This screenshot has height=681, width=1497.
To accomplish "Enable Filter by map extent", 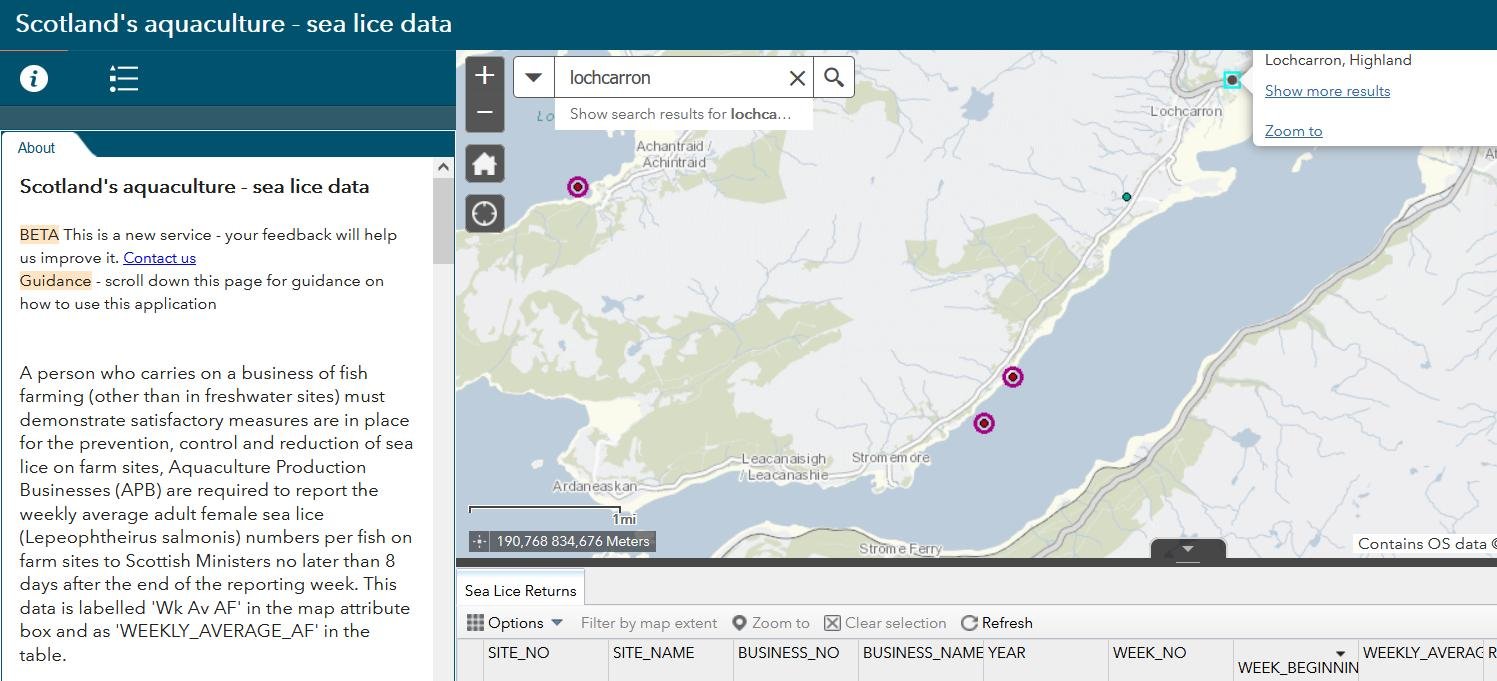I will [x=648, y=622].
